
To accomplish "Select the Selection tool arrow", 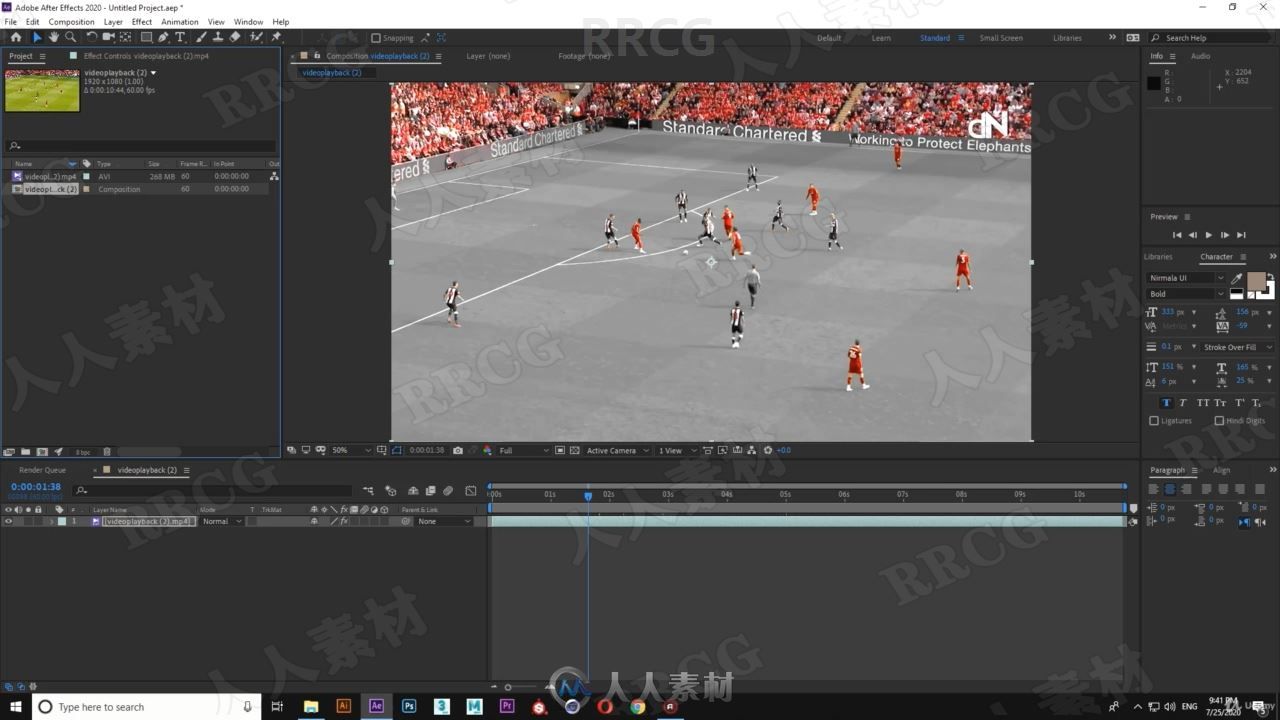I will 37,37.
